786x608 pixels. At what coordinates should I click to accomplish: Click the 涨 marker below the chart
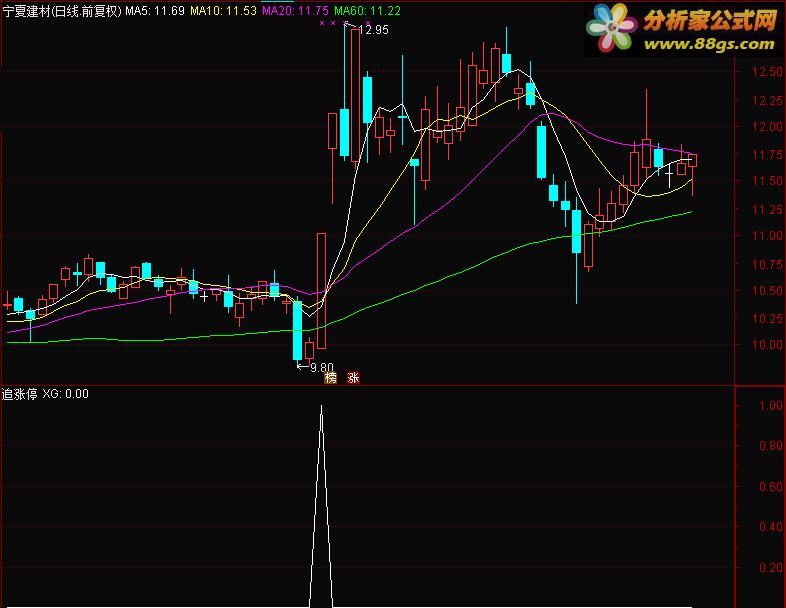click(x=353, y=377)
